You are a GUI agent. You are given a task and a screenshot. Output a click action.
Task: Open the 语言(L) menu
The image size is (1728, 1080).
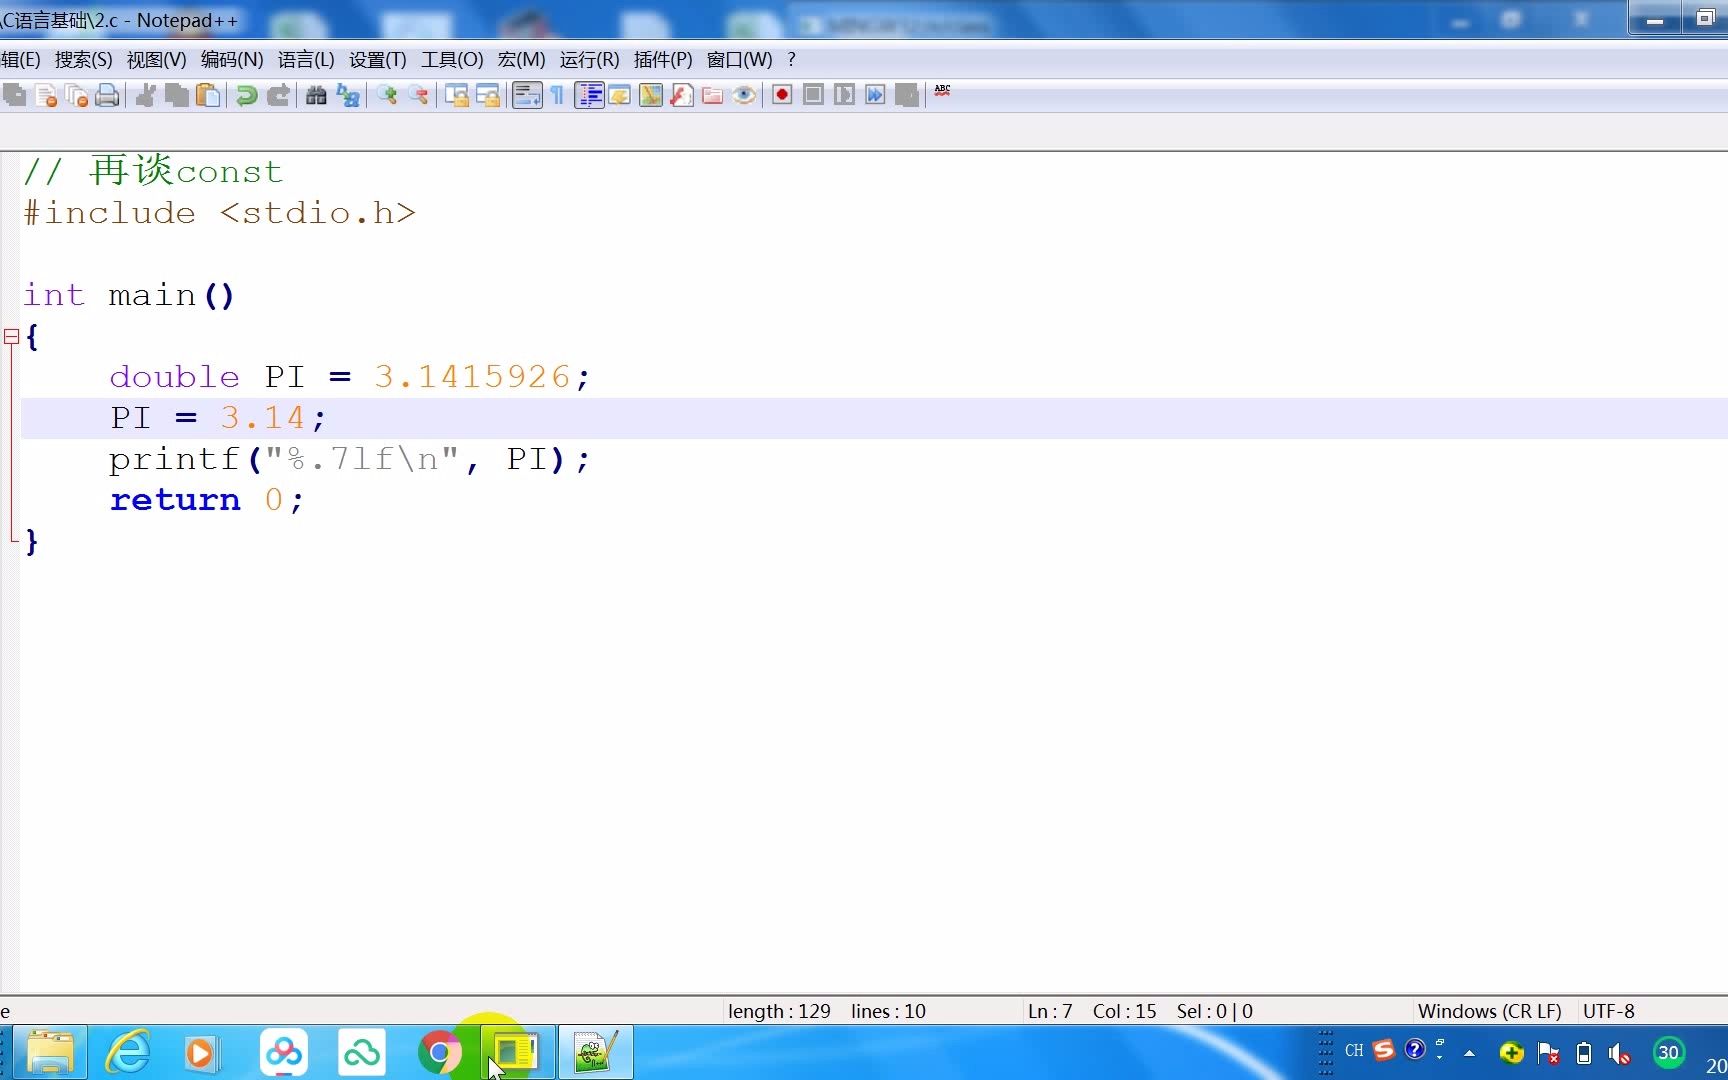tap(306, 60)
